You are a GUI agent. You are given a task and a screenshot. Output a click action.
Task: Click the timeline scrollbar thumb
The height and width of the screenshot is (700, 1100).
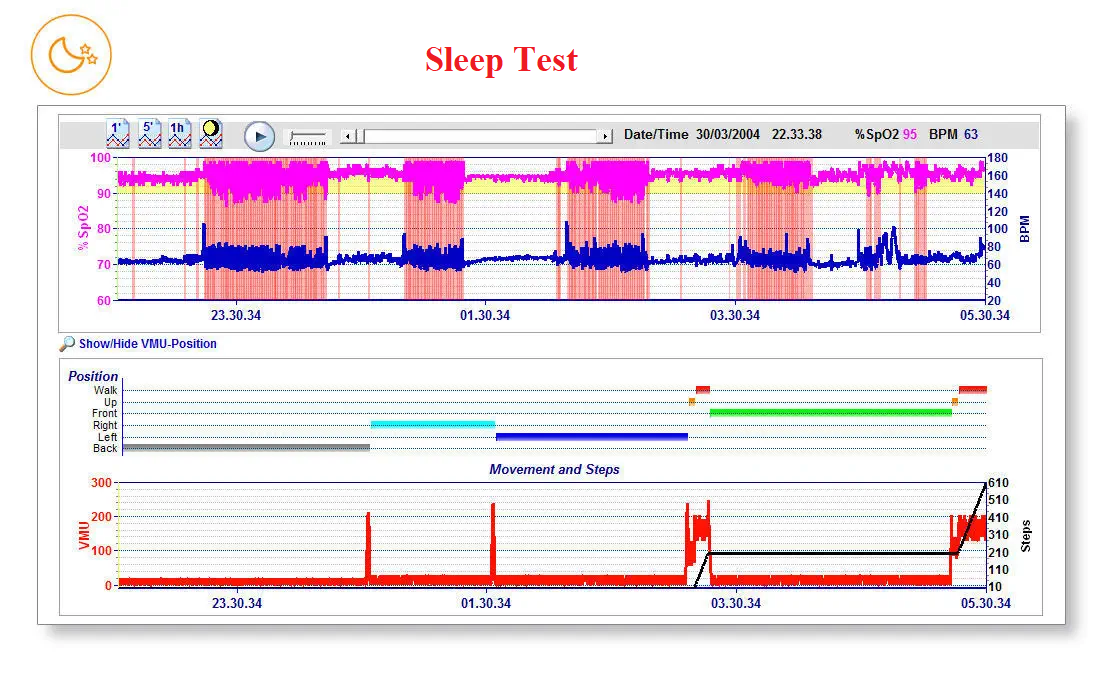click(x=362, y=136)
